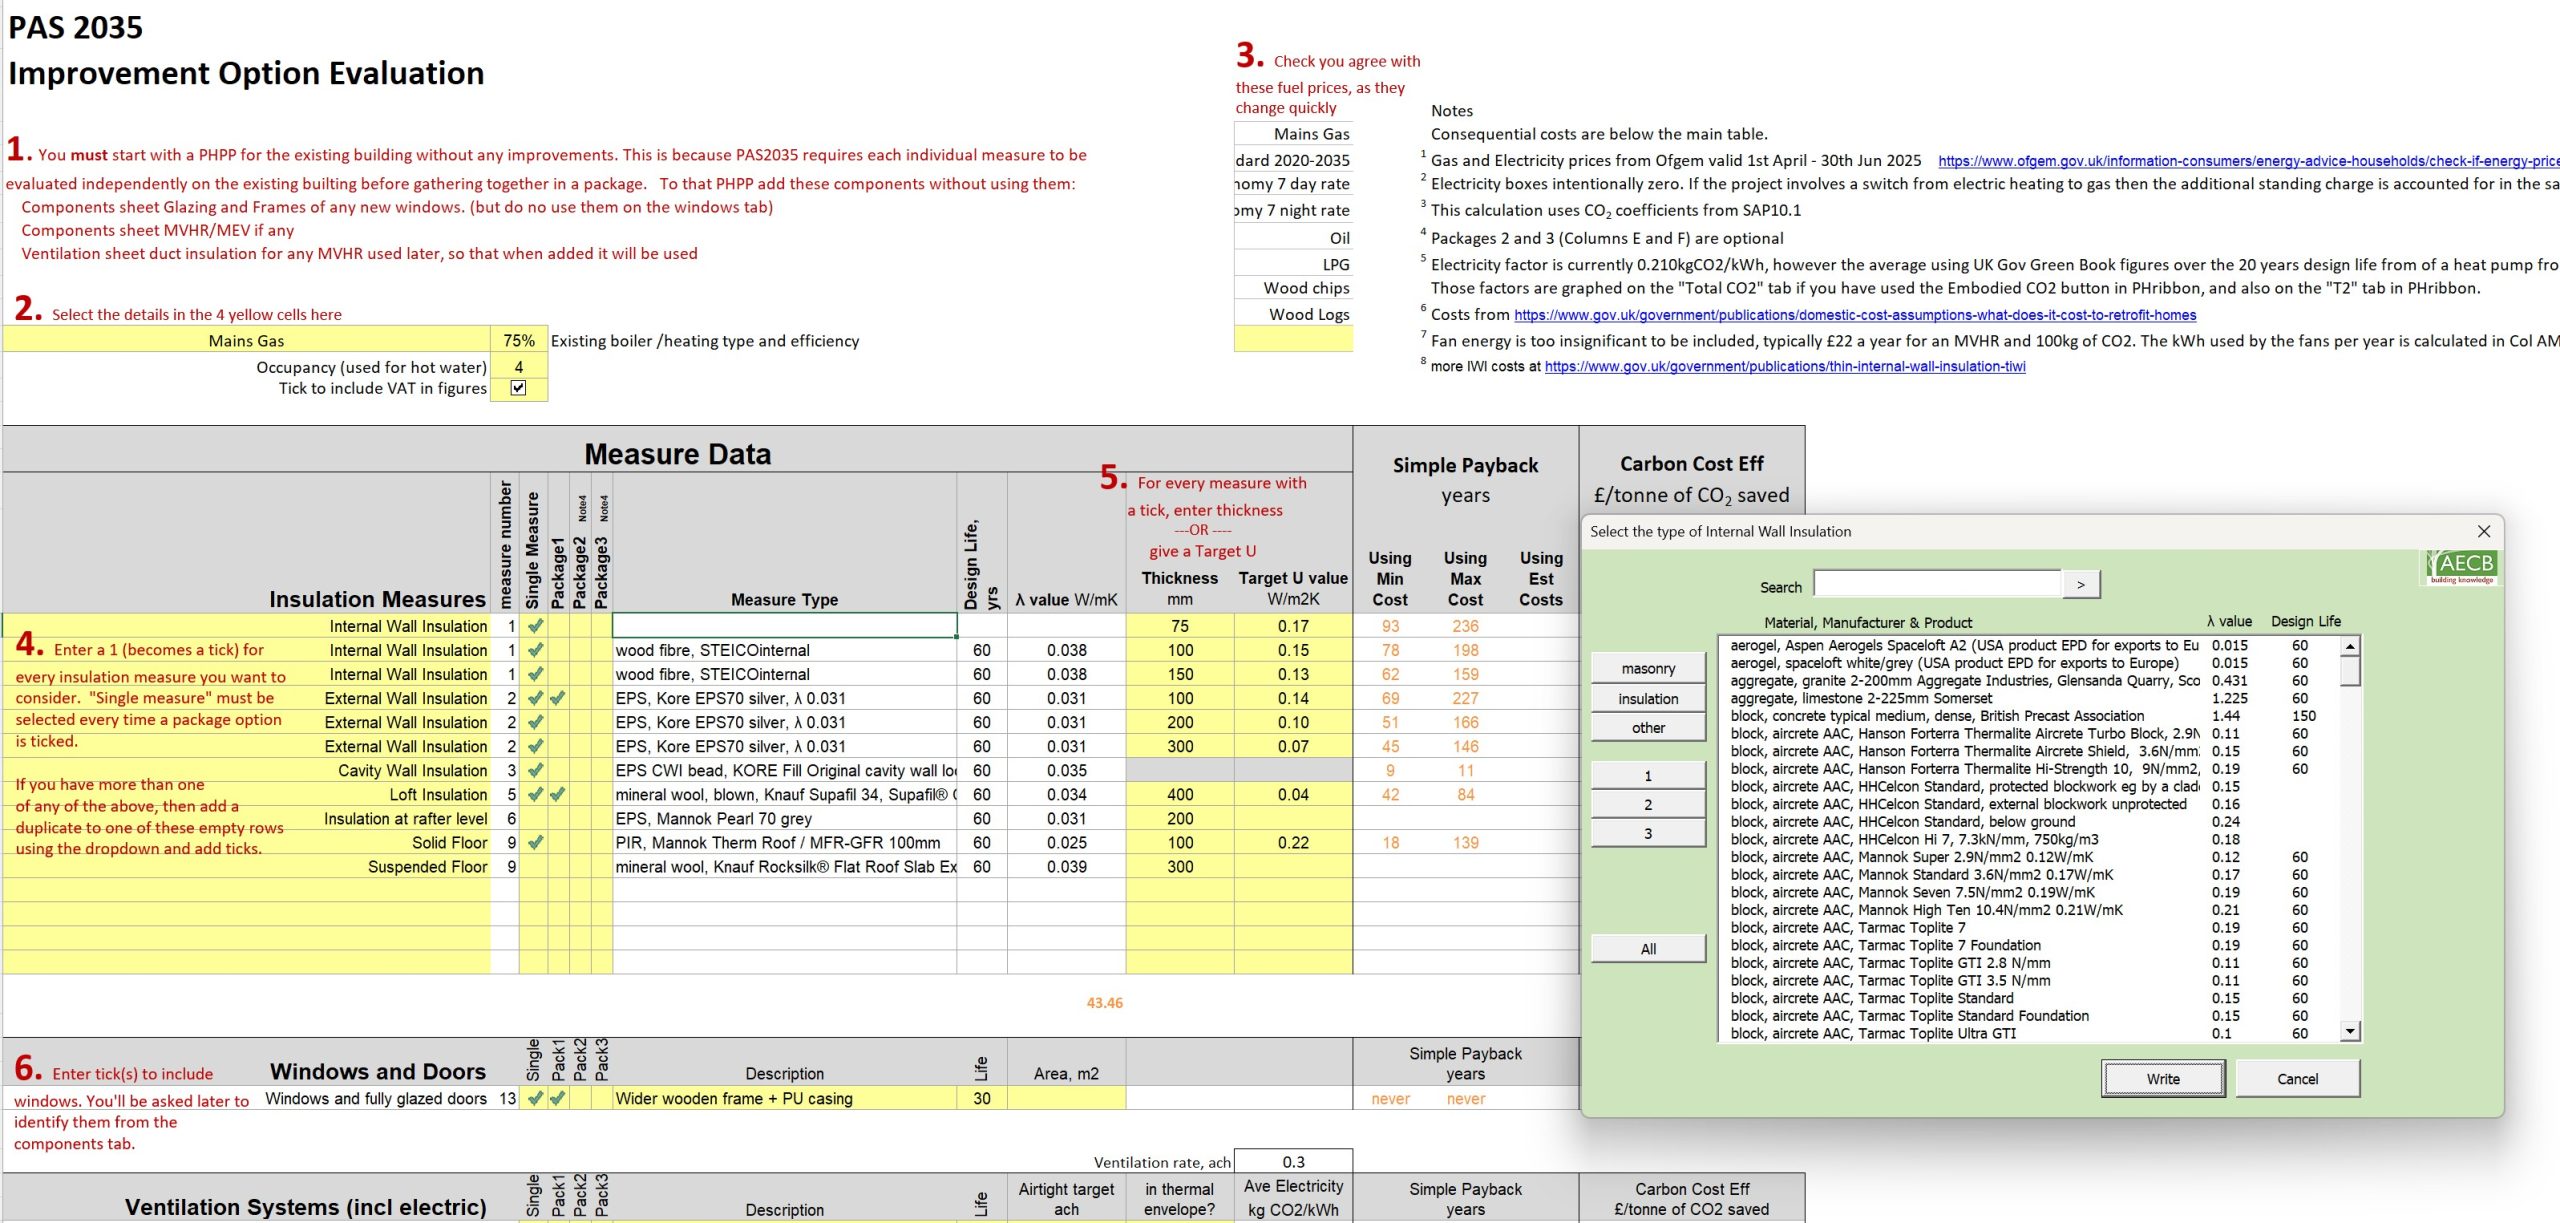The width and height of the screenshot is (2560, 1223).
Task: Toggle Single Measure tick for Solid Floor
Action: [535, 842]
